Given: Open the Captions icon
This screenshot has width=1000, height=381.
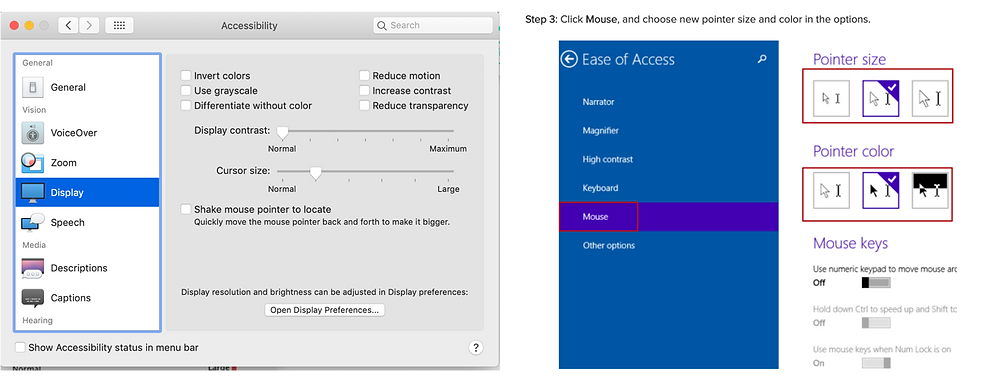Looking at the screenshot, I should point(33,297).
